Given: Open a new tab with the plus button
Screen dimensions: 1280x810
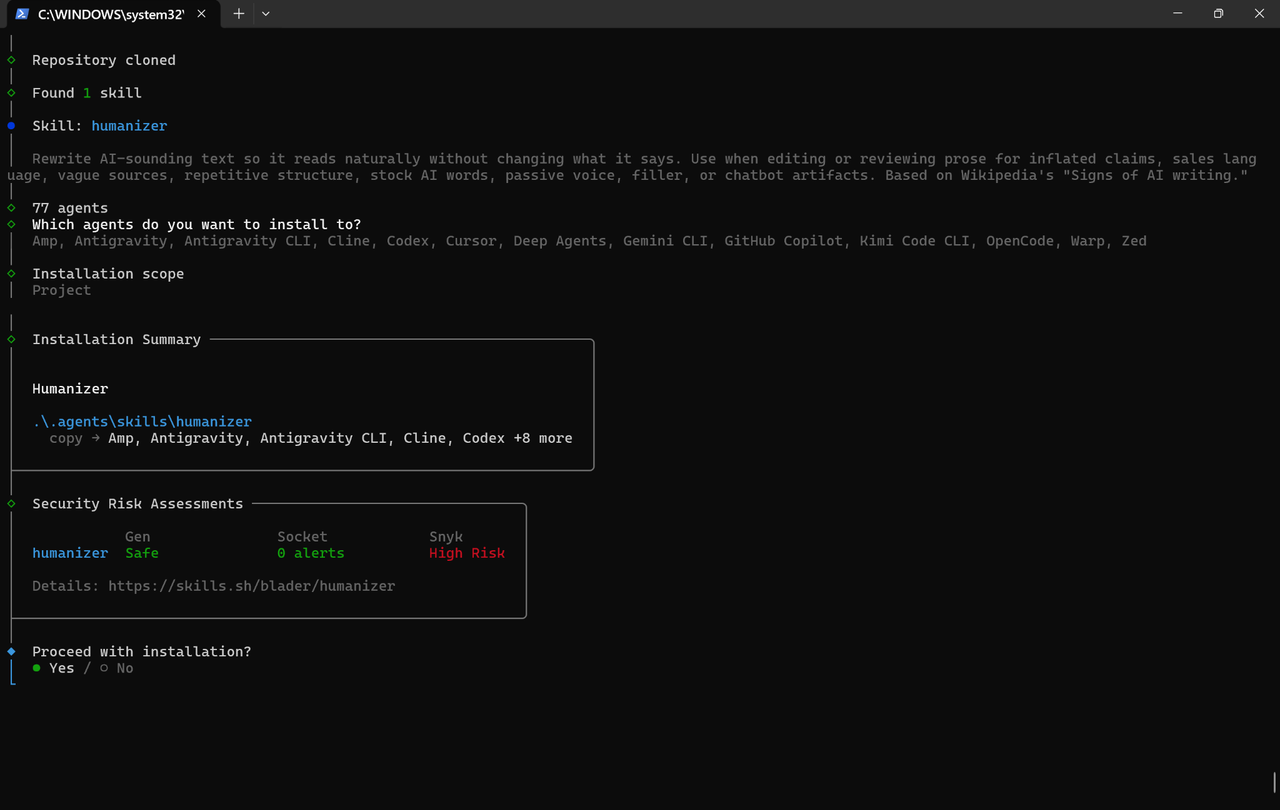Looking at the screenshot, I should point(239,14).
